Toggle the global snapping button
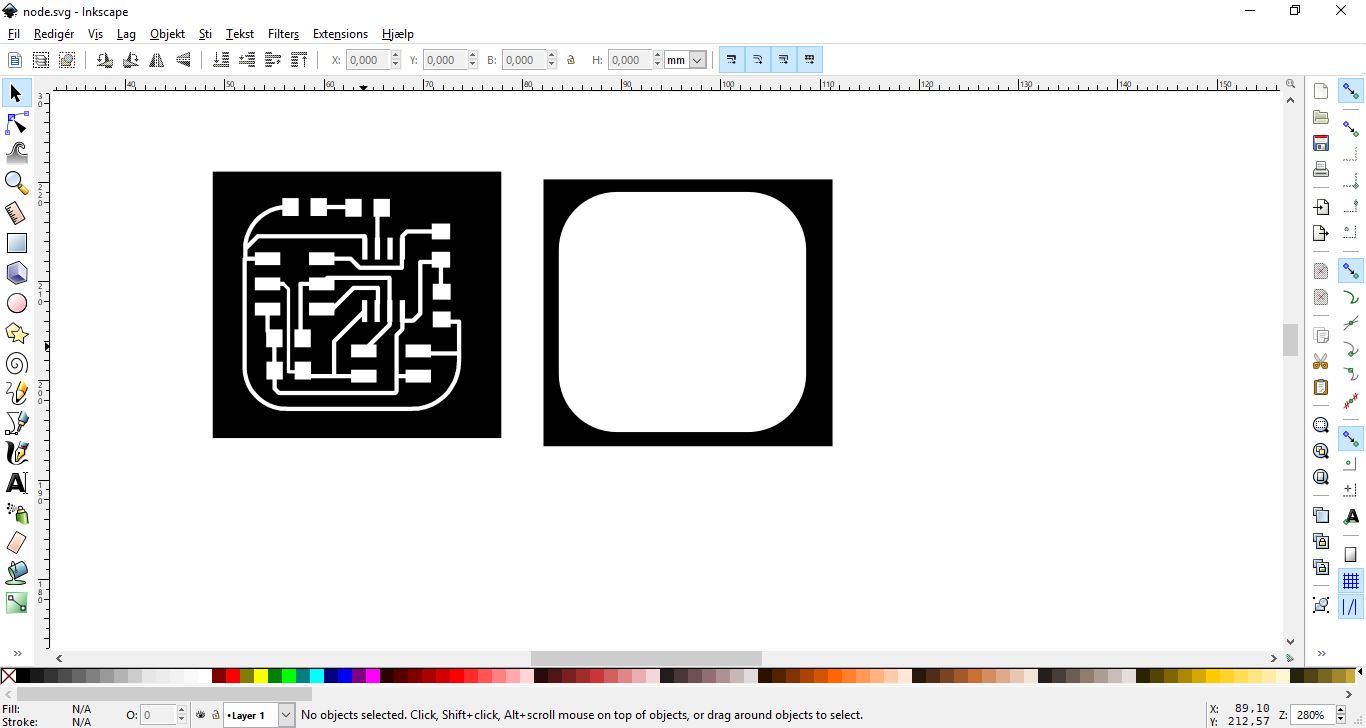Viewport: 1366px width, 728px height. 1351,91
